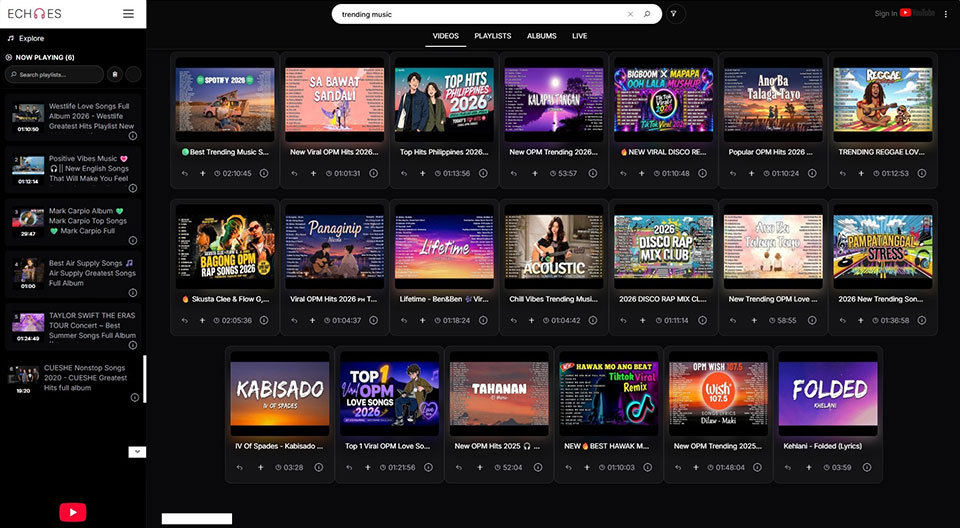Screen dimensions: 960x528
Task: Click the Explore music-note item
Action: [x=26, y=38]
